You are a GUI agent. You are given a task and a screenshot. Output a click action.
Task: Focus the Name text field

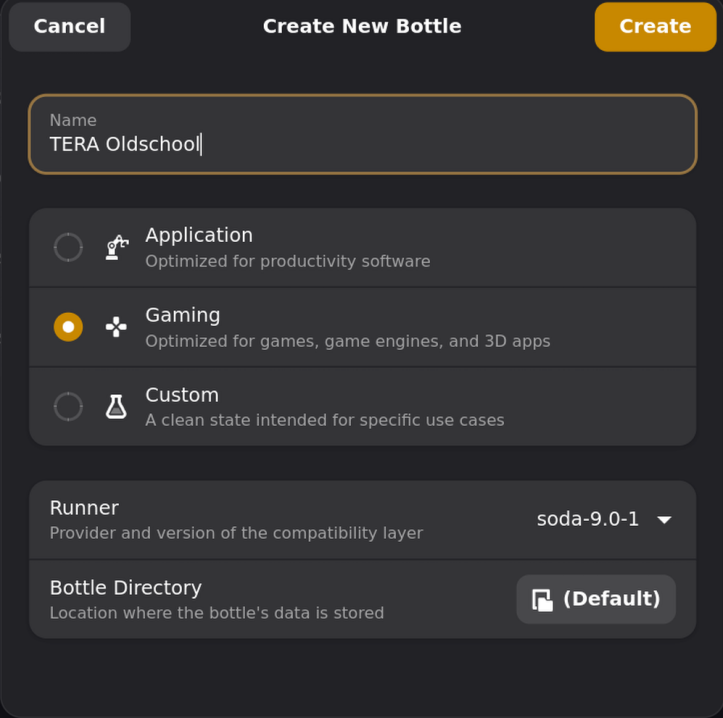(x=362, y=134)
